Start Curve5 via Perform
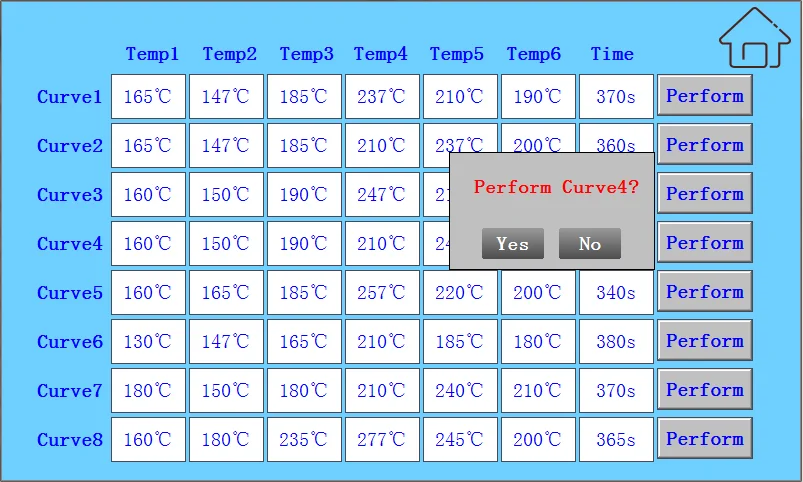This screenshot has height=482, width=803. 705,292
